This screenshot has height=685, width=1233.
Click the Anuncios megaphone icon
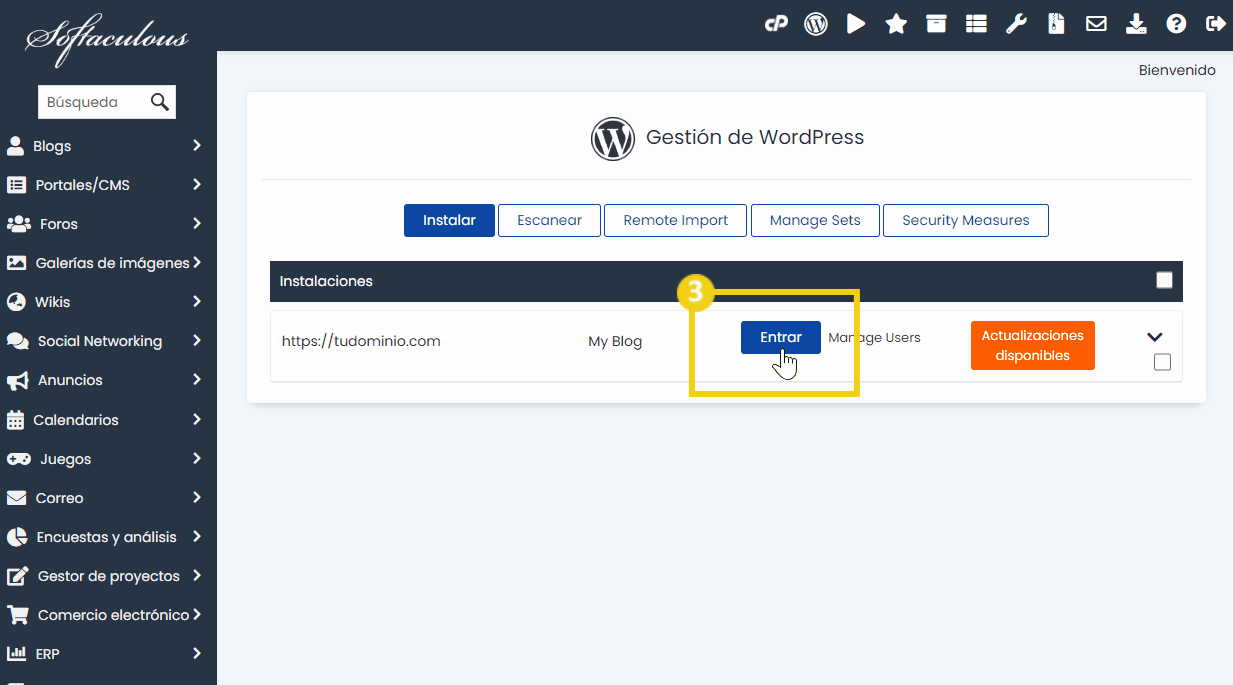[x=17, y=381]
